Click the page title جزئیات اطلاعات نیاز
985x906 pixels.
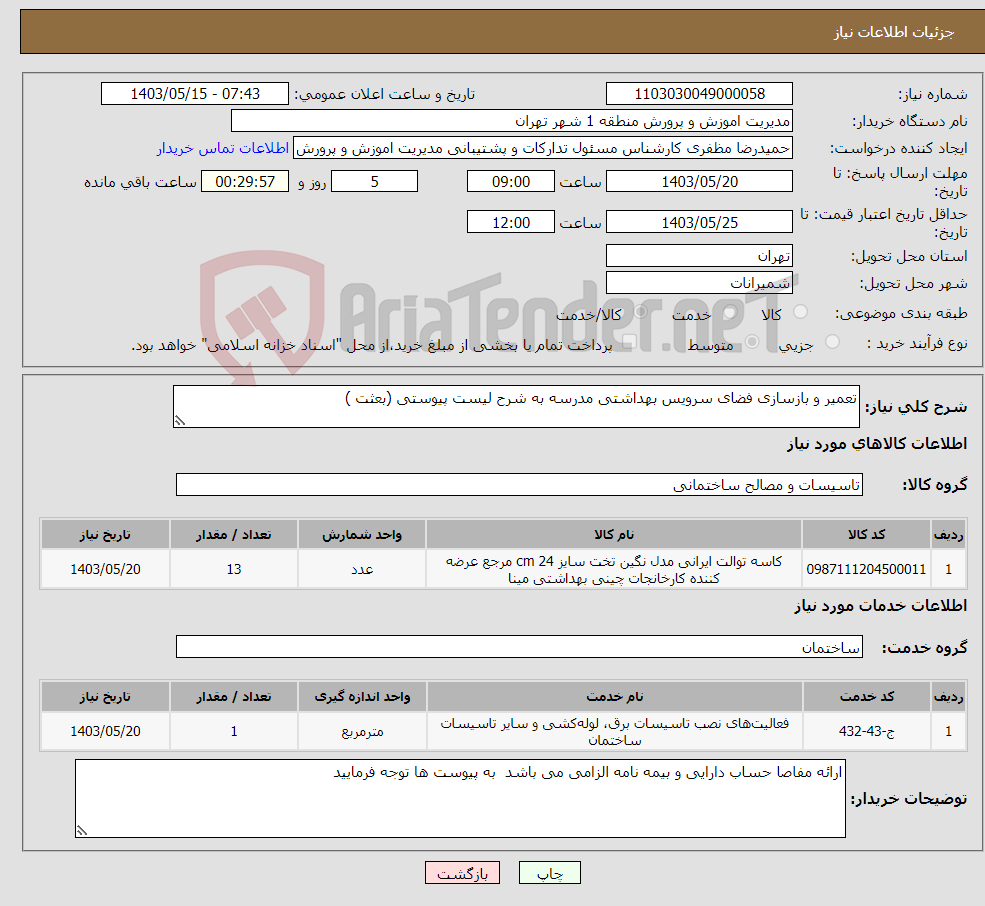click(894, 32)
